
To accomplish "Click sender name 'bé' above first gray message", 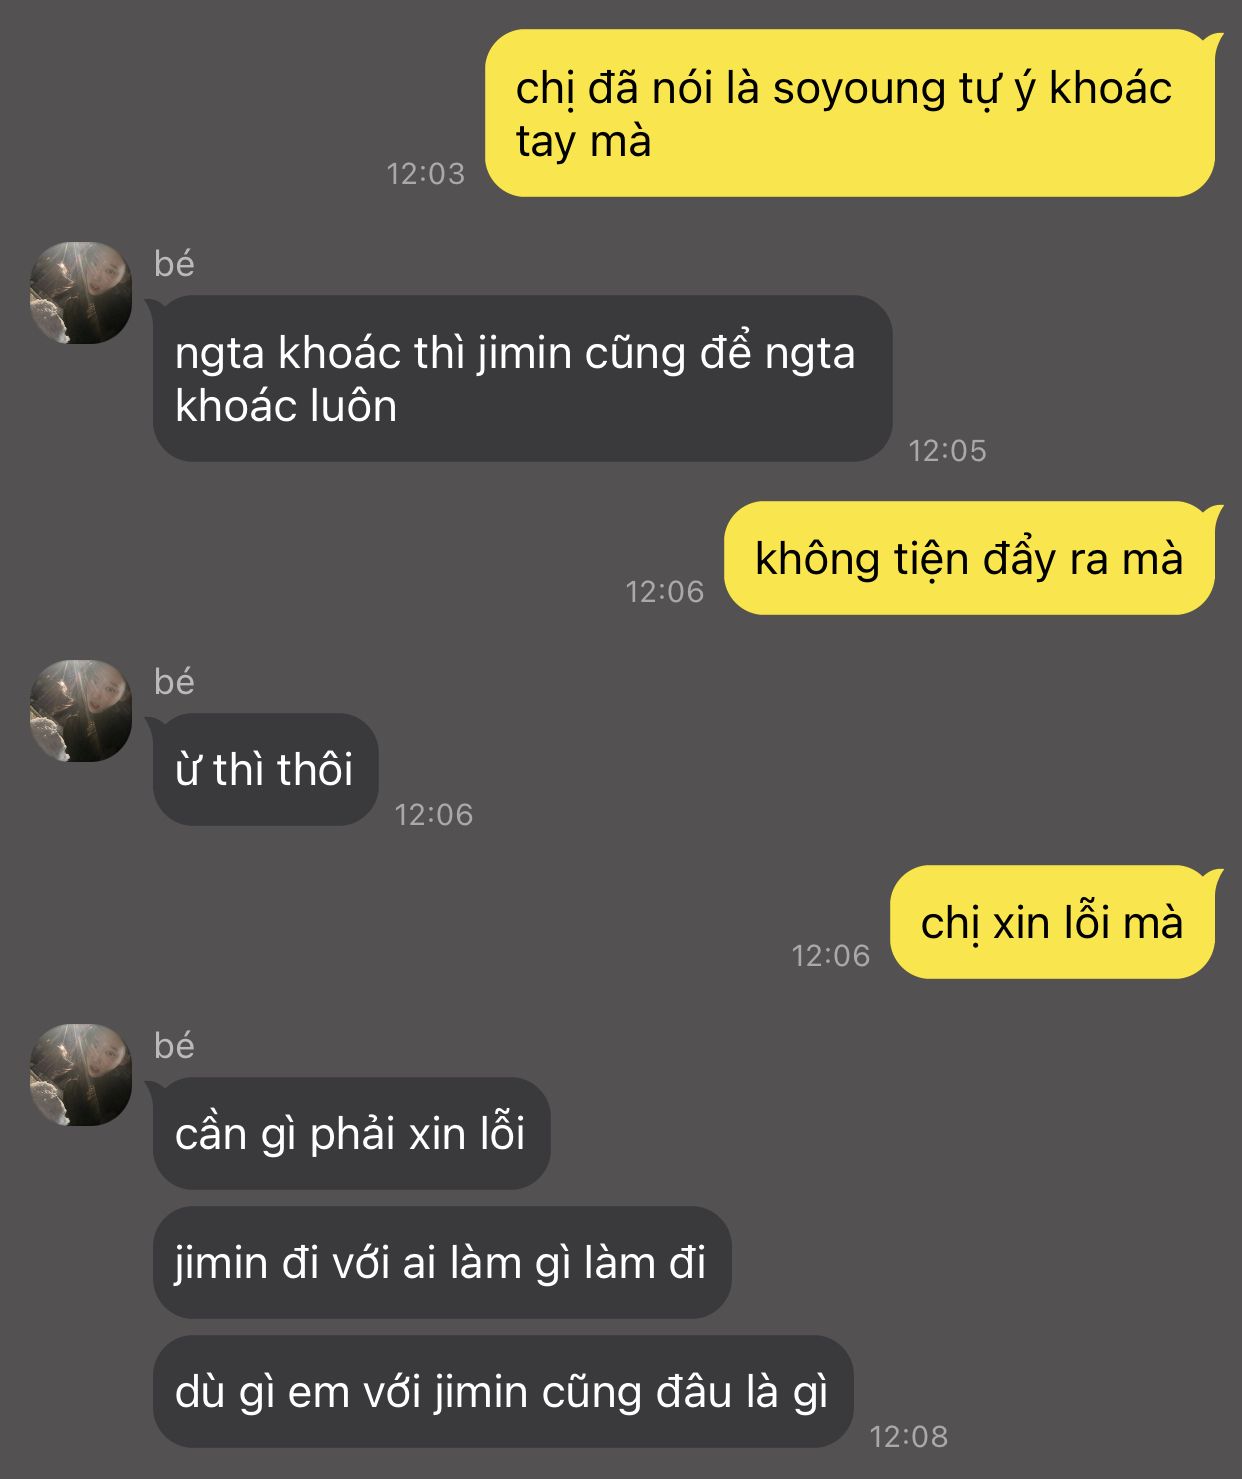I will point(174,264).
